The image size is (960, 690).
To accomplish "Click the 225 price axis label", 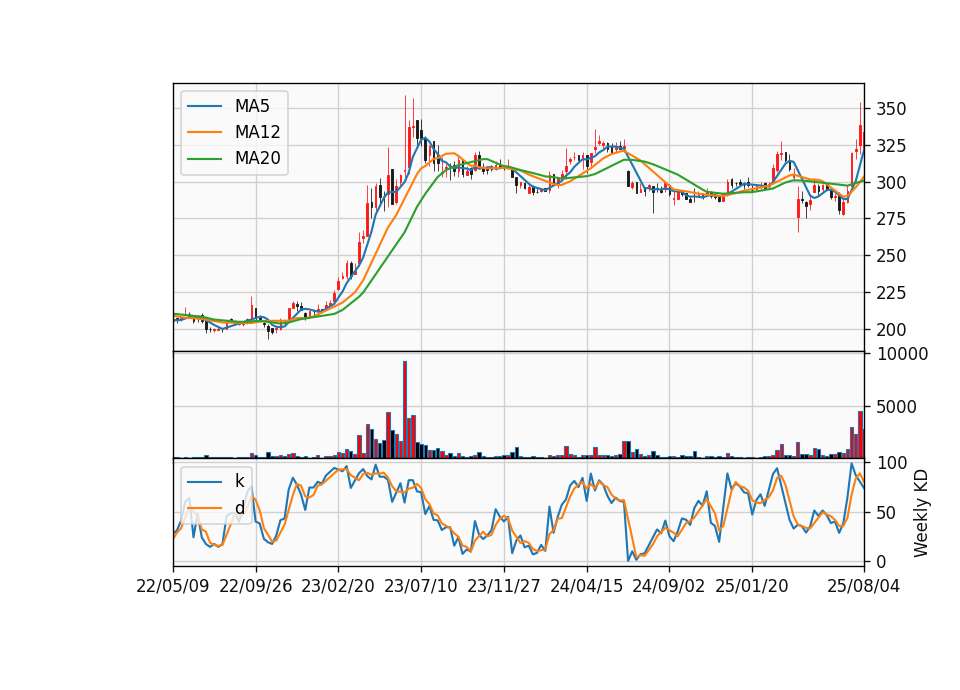I will pyautogui.click(x=891, y=293).
